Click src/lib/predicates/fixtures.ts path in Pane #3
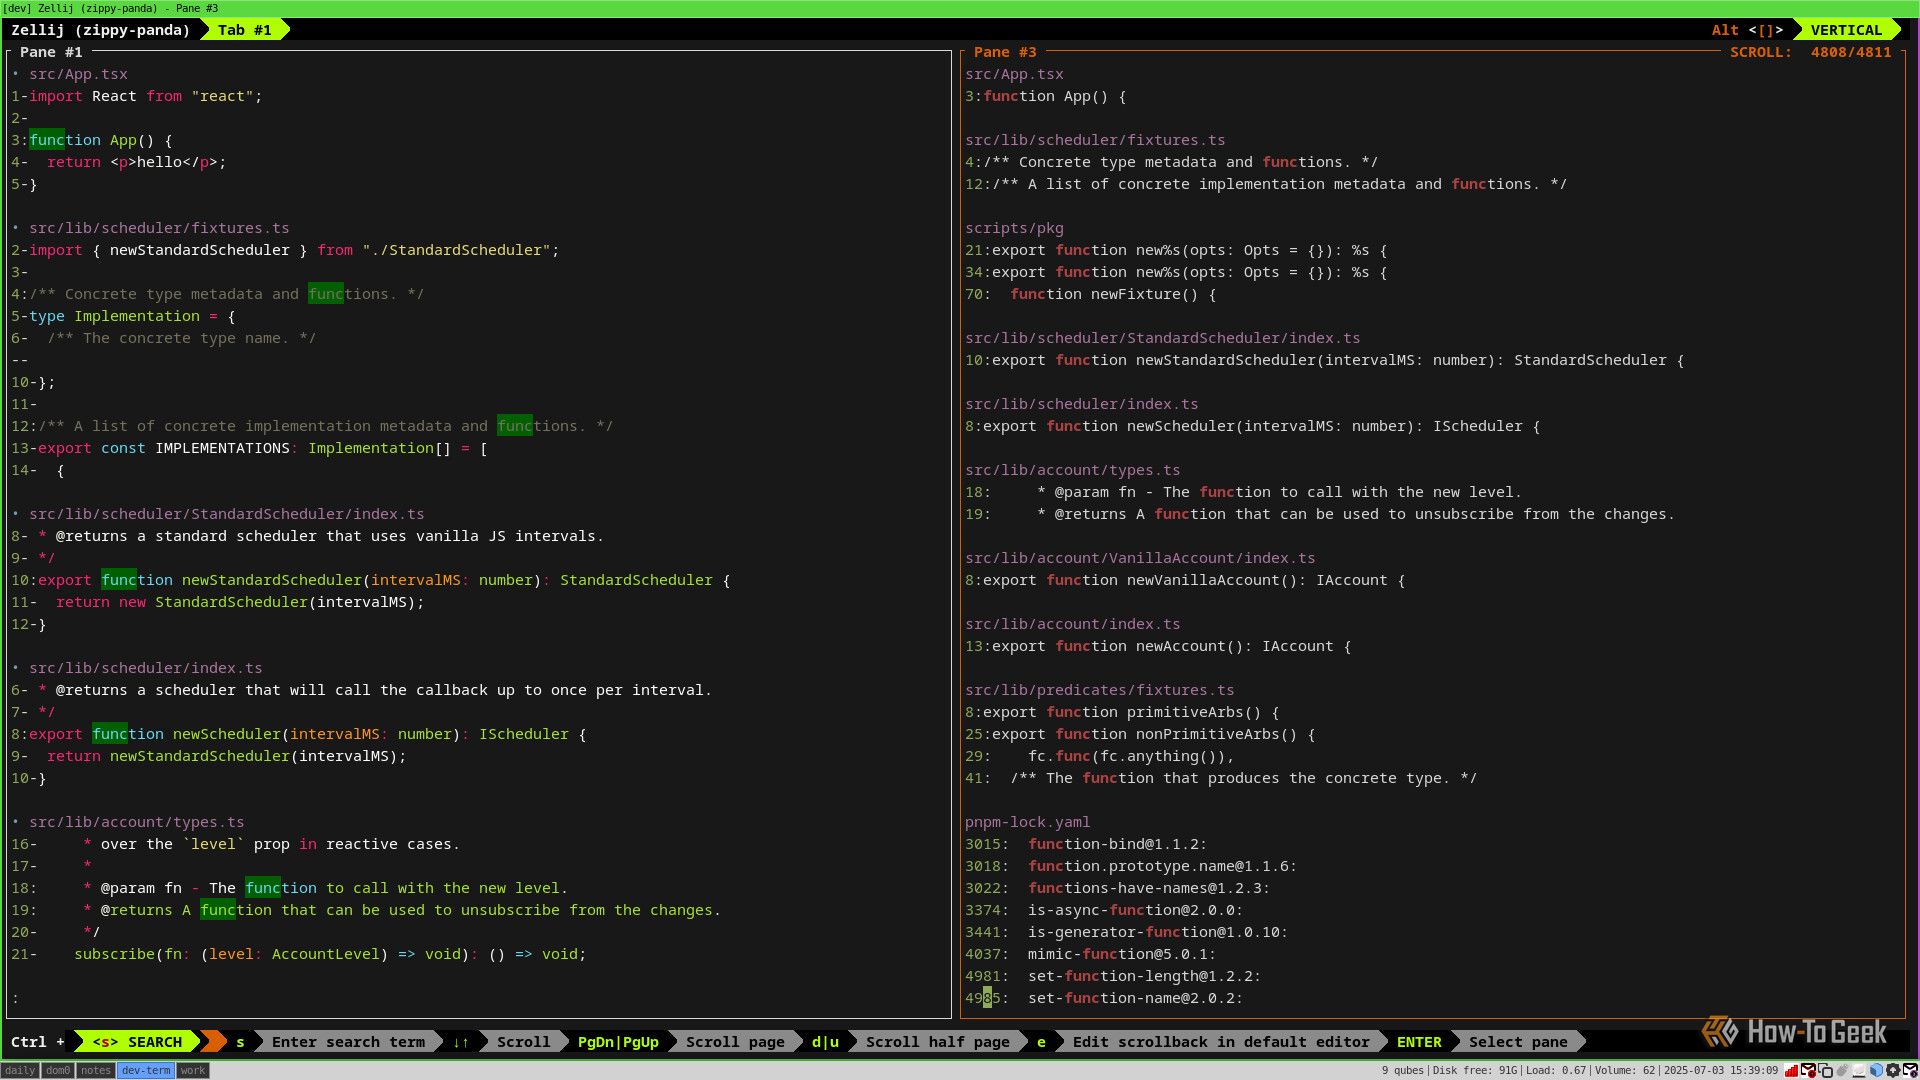This screenshot has height=1080, width=1920. (1099, 690)
